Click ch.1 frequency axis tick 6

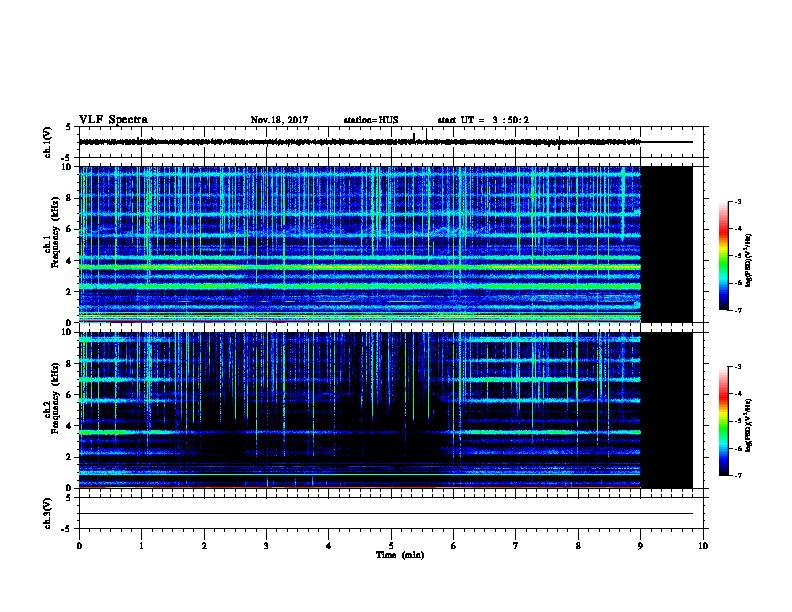click(x=70, y=229)
